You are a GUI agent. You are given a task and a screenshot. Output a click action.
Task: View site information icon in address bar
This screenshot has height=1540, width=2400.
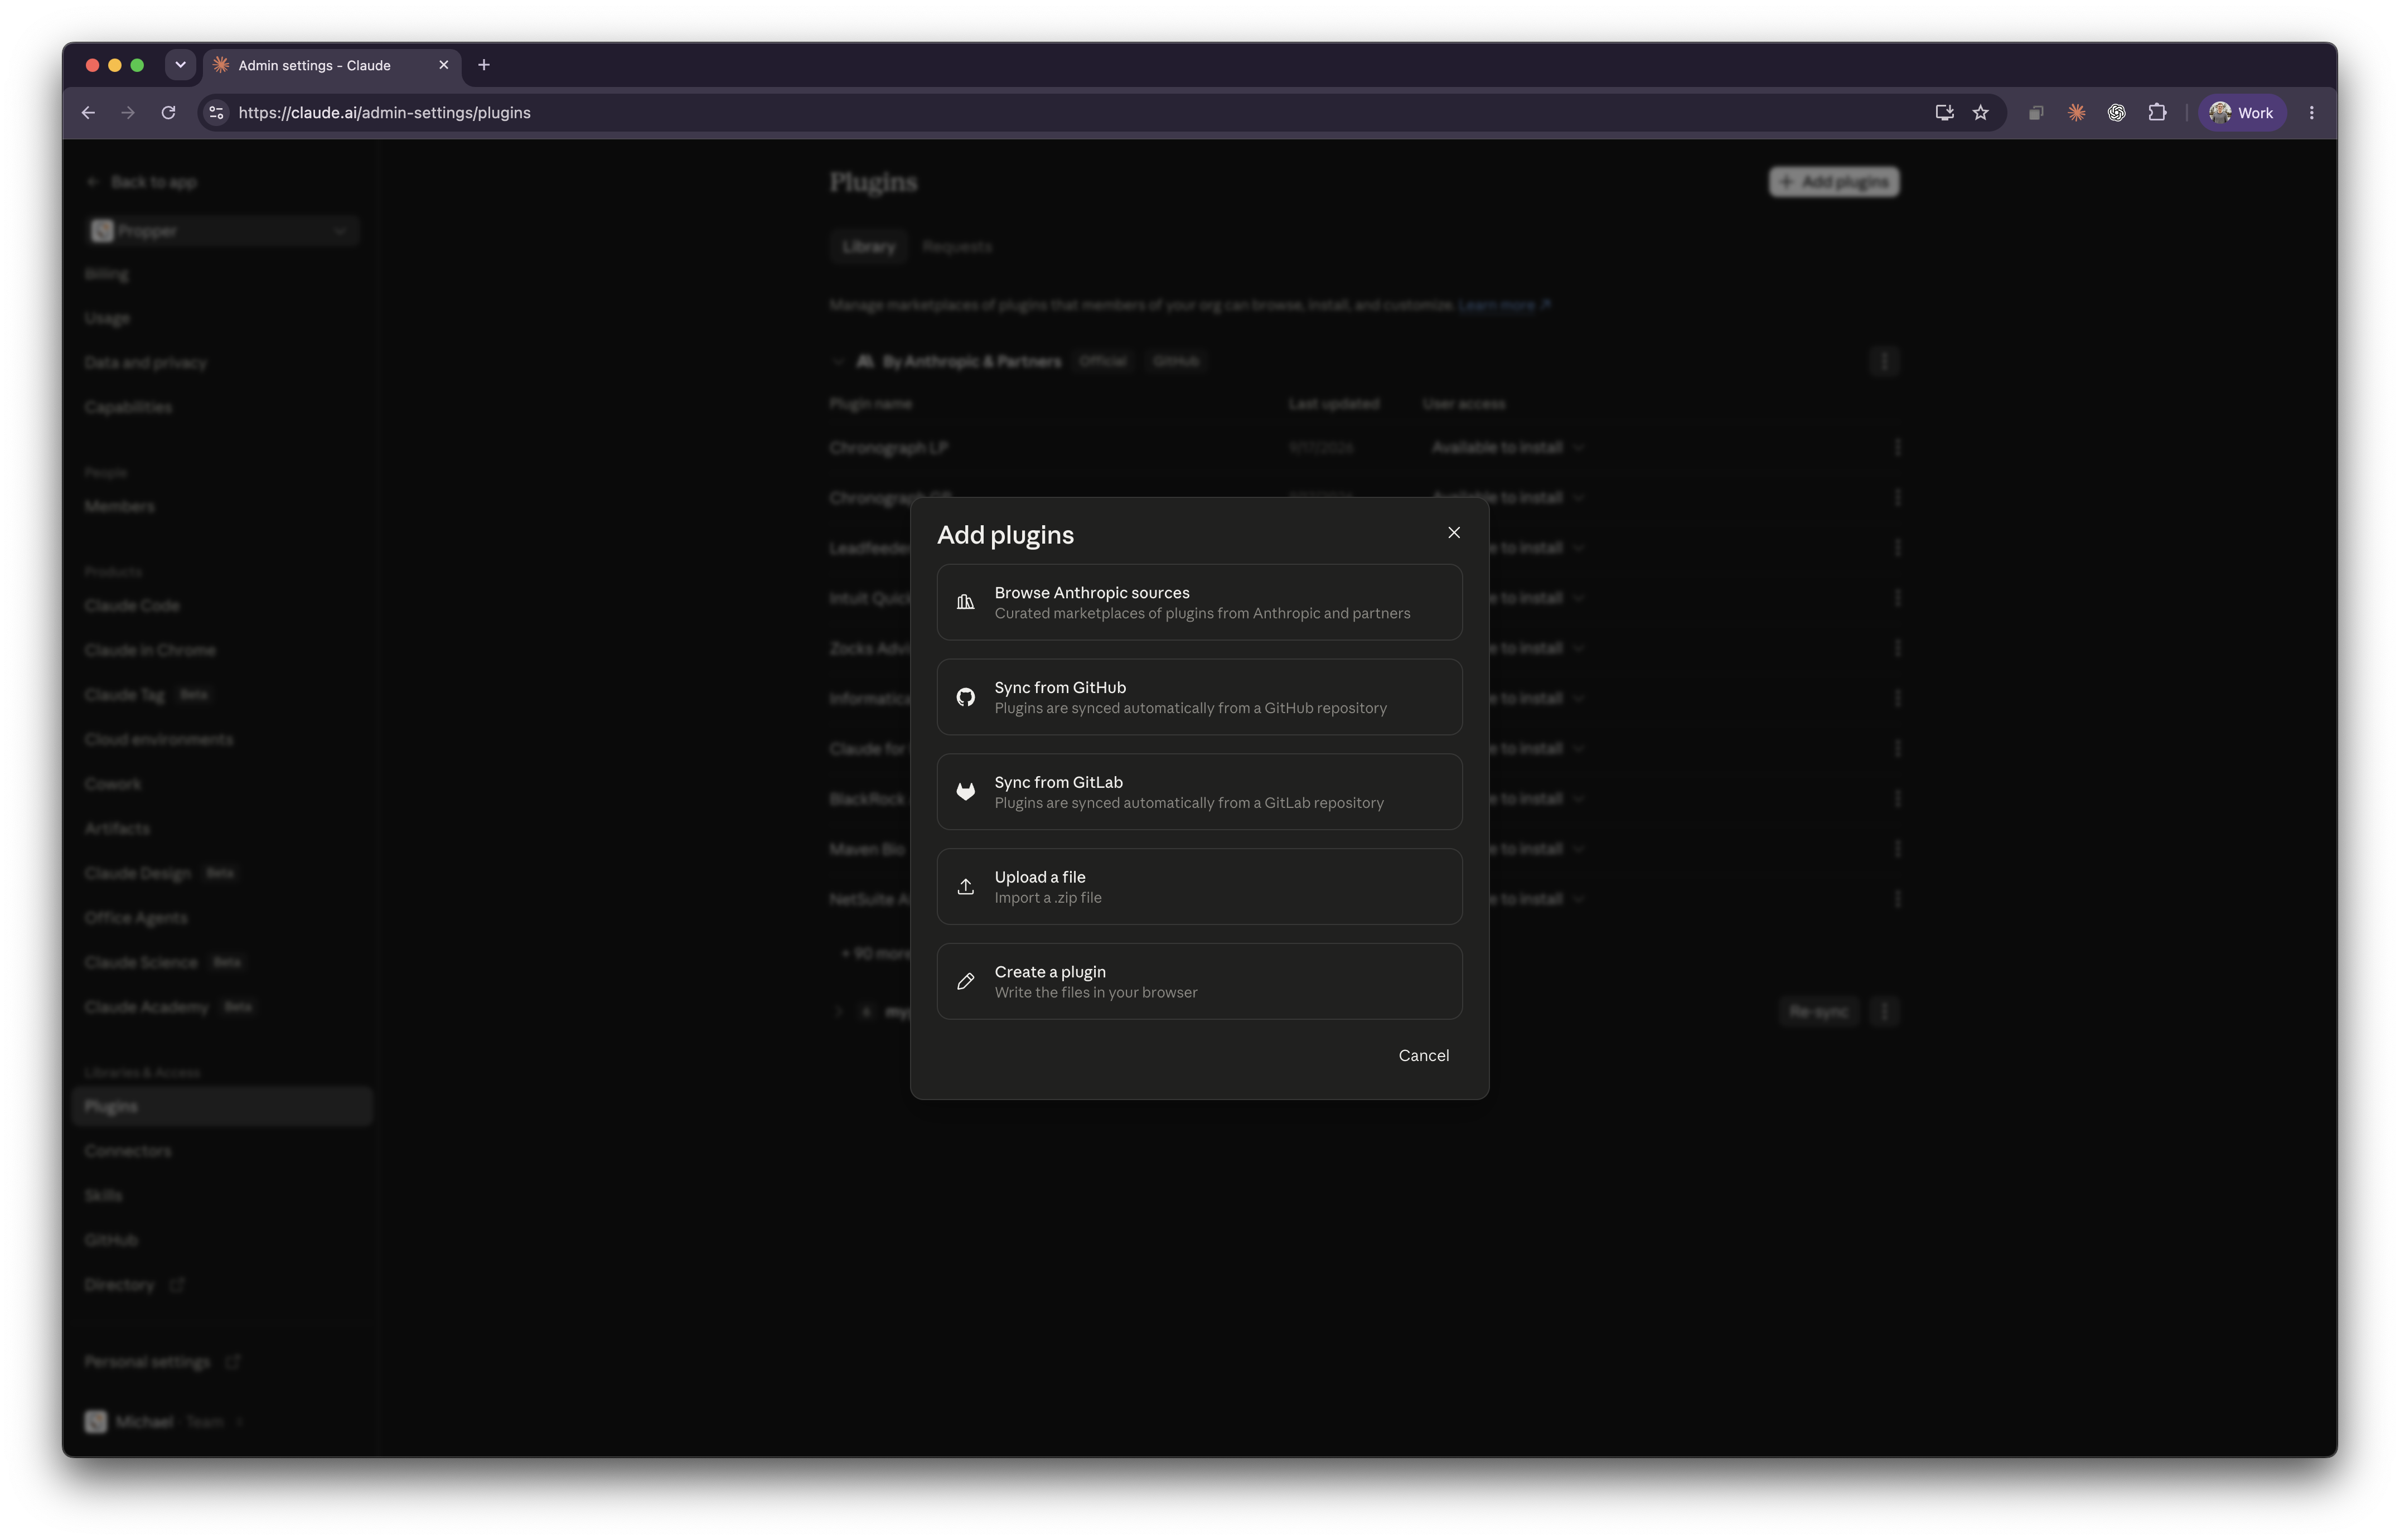point(216,113)
